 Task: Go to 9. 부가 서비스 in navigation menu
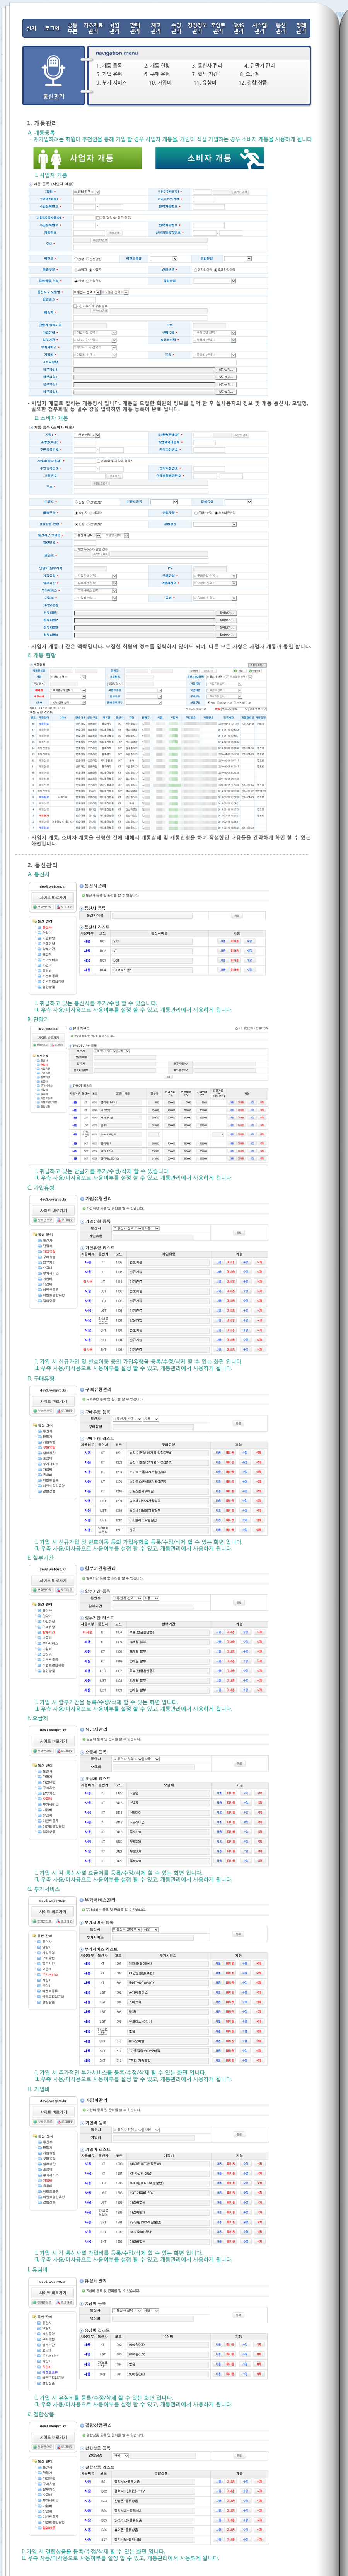pos(111,83)
